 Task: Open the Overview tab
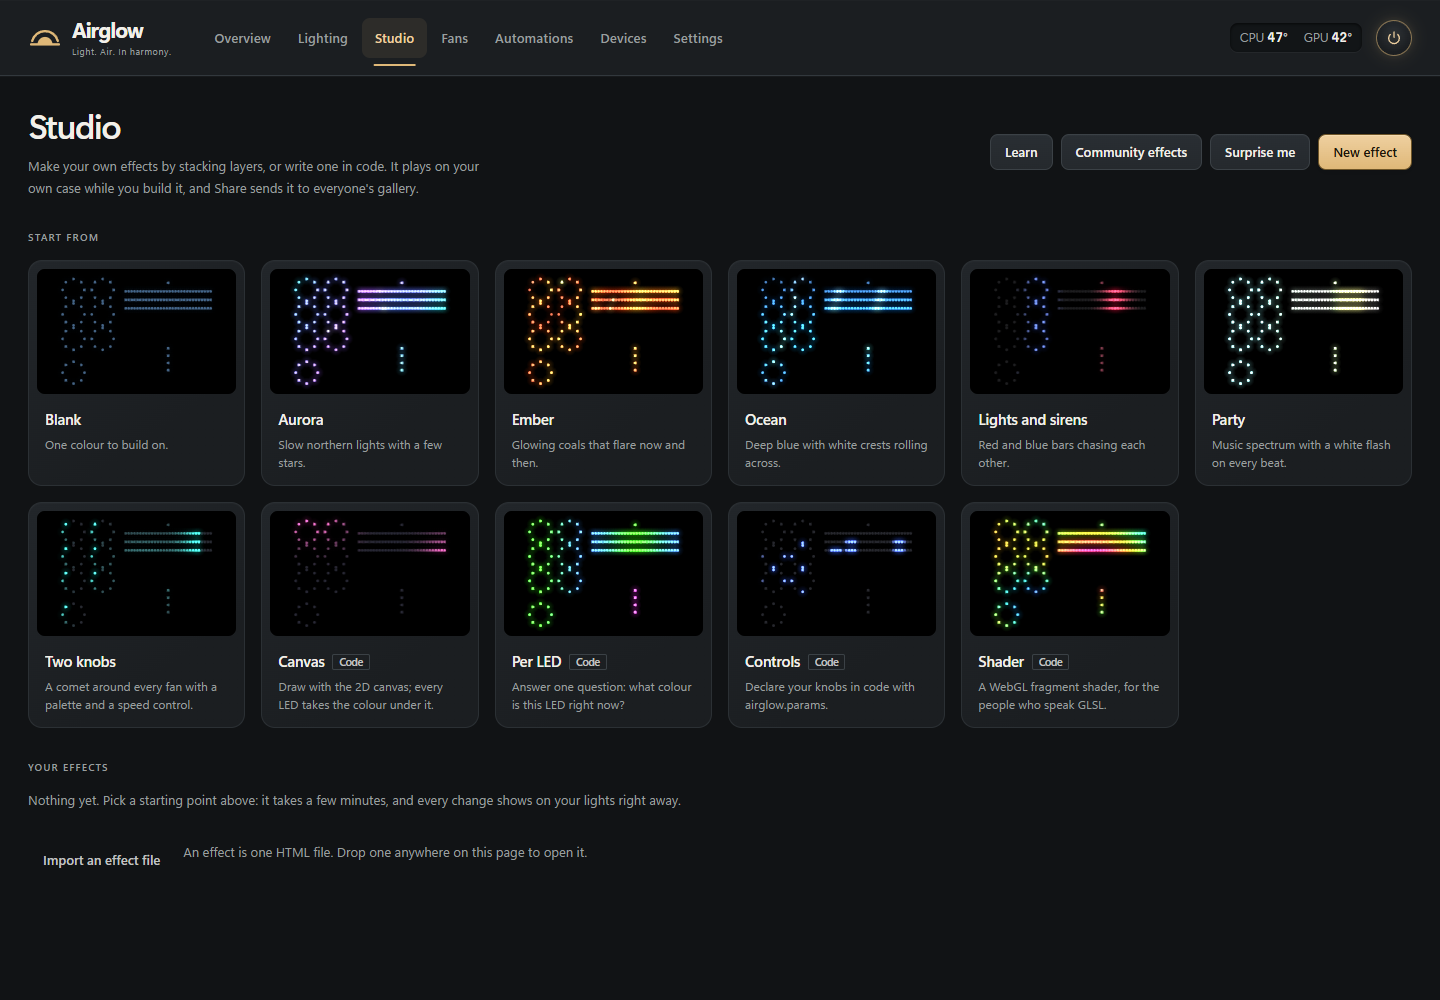tap(242, 38)
